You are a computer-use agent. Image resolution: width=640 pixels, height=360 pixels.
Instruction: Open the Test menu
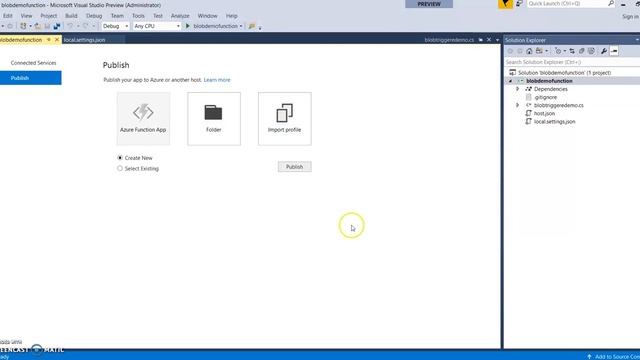(158, 16)
